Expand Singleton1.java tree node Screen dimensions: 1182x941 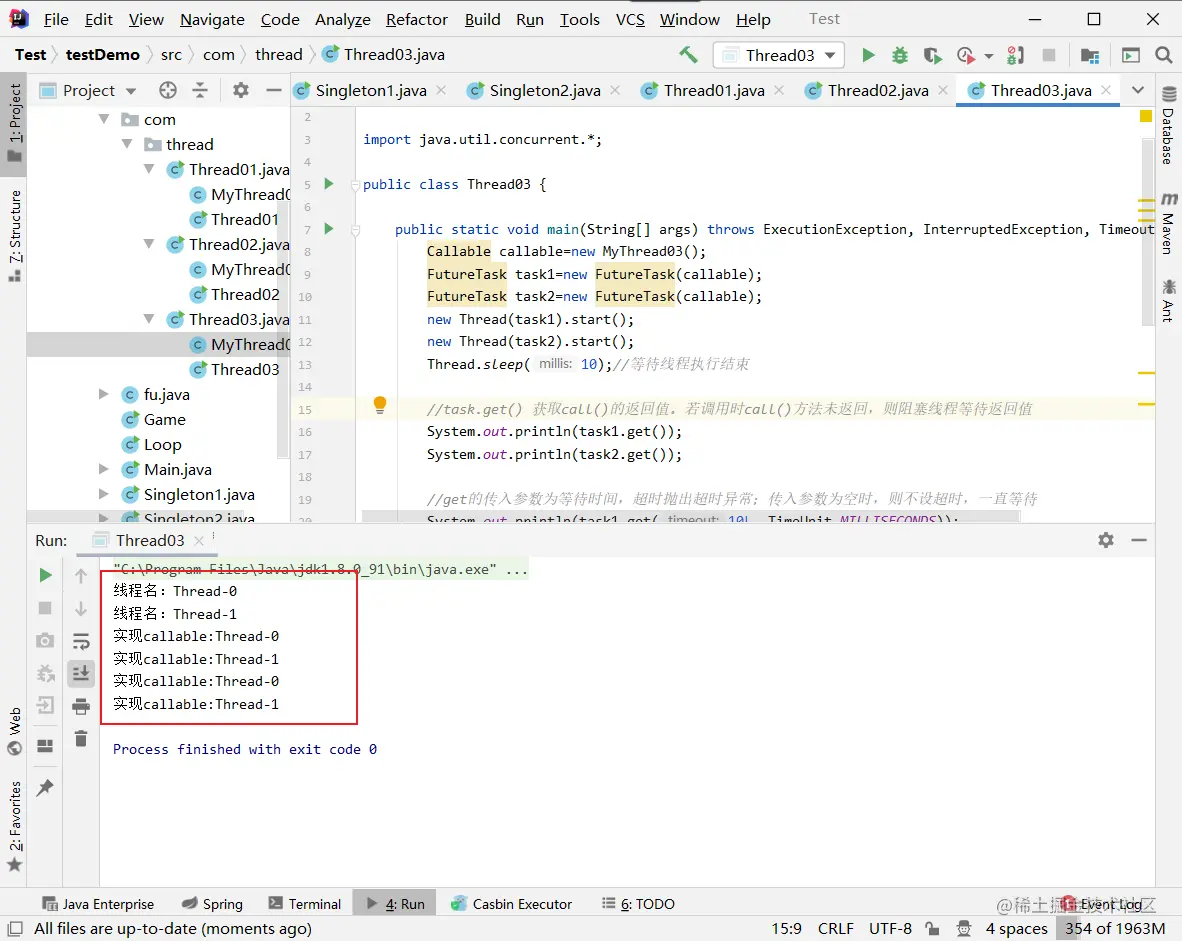coord(104,494)
